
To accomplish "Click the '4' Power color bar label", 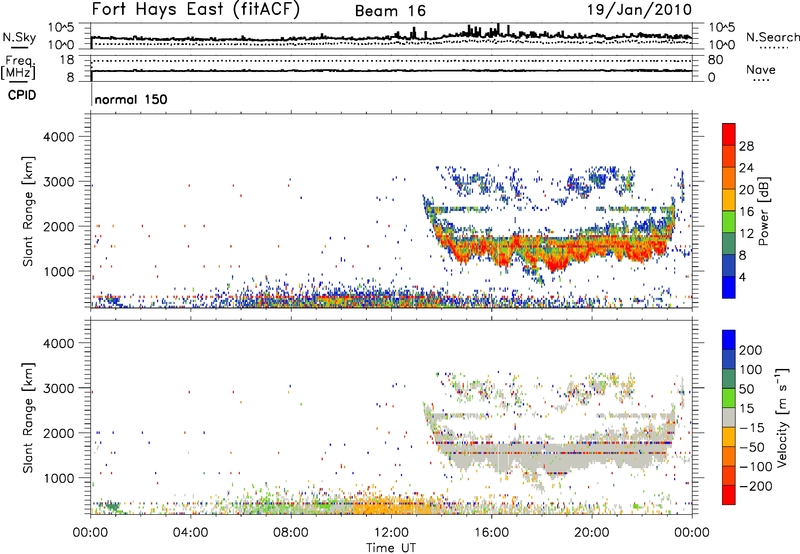I will (x=742, y=278).
